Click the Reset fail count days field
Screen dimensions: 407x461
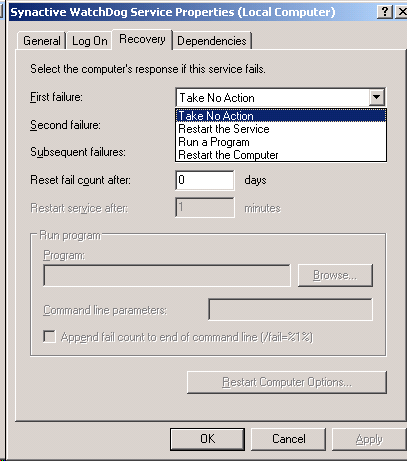pos(205,180)
